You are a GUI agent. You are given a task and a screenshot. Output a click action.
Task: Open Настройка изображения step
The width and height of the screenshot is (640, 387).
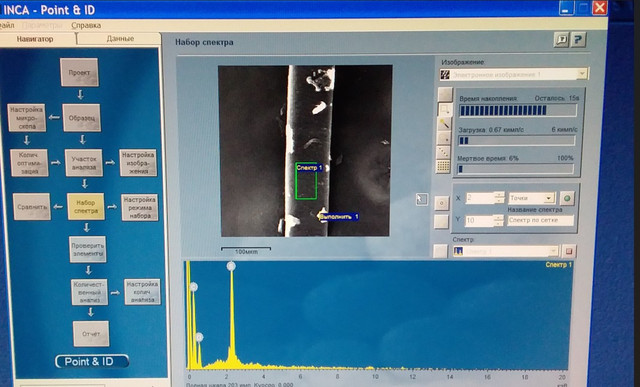138,162
